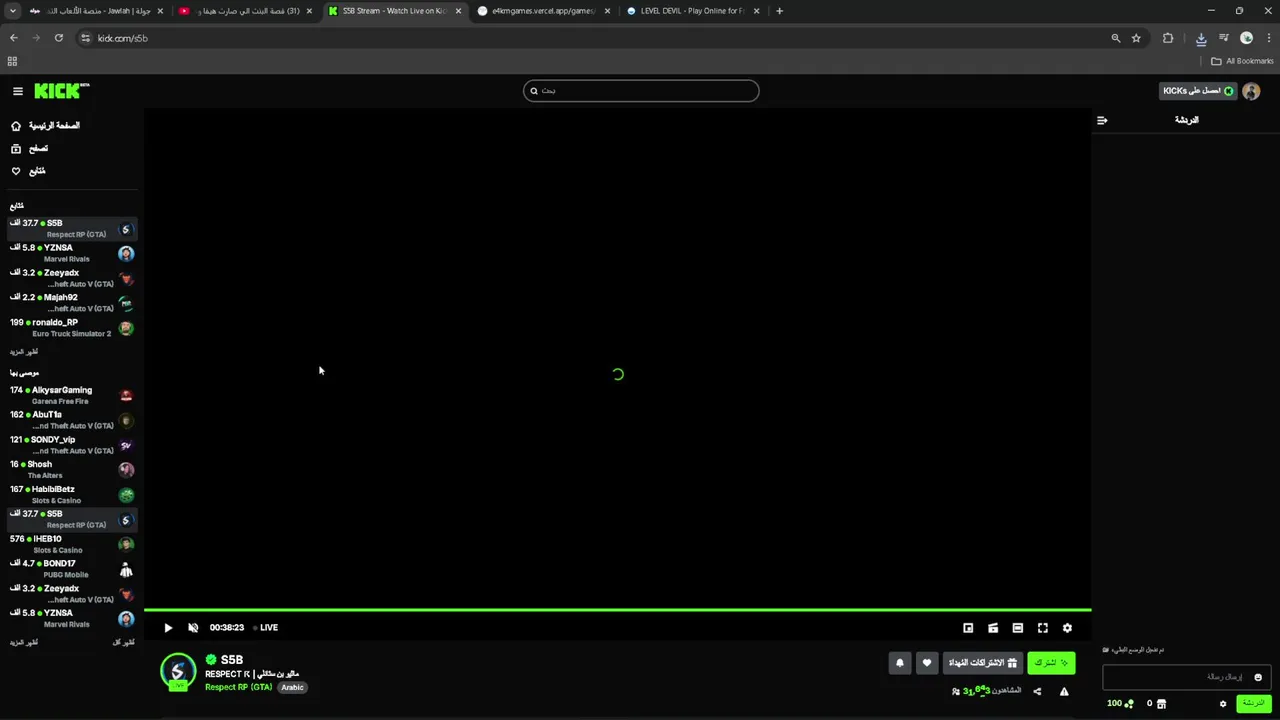Open the shop icon below chat
This screenshot has width=1280, height=720.
(x=1161, y=704)
